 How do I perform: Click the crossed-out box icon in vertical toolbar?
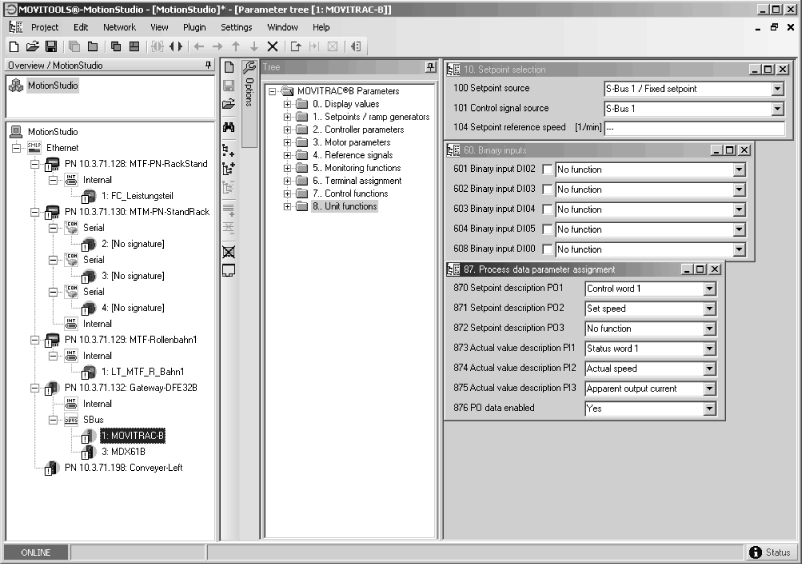pyautogui.click(x=229, y=252)
